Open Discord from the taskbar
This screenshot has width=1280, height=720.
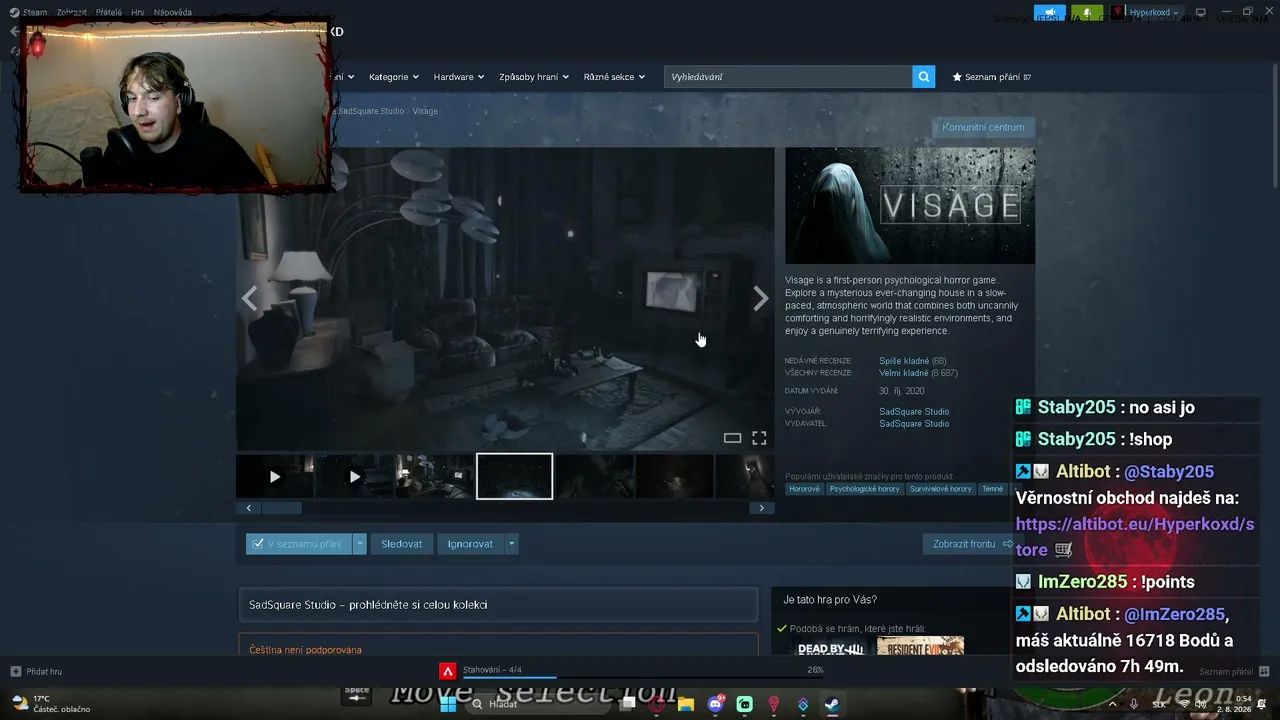715,704
